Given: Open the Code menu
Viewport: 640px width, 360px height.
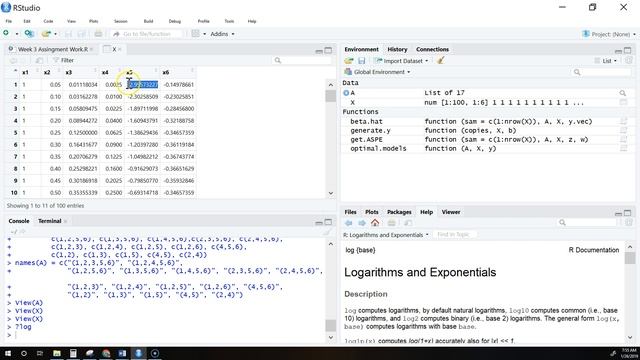Looking at the screenshot, I should point(48,21).
